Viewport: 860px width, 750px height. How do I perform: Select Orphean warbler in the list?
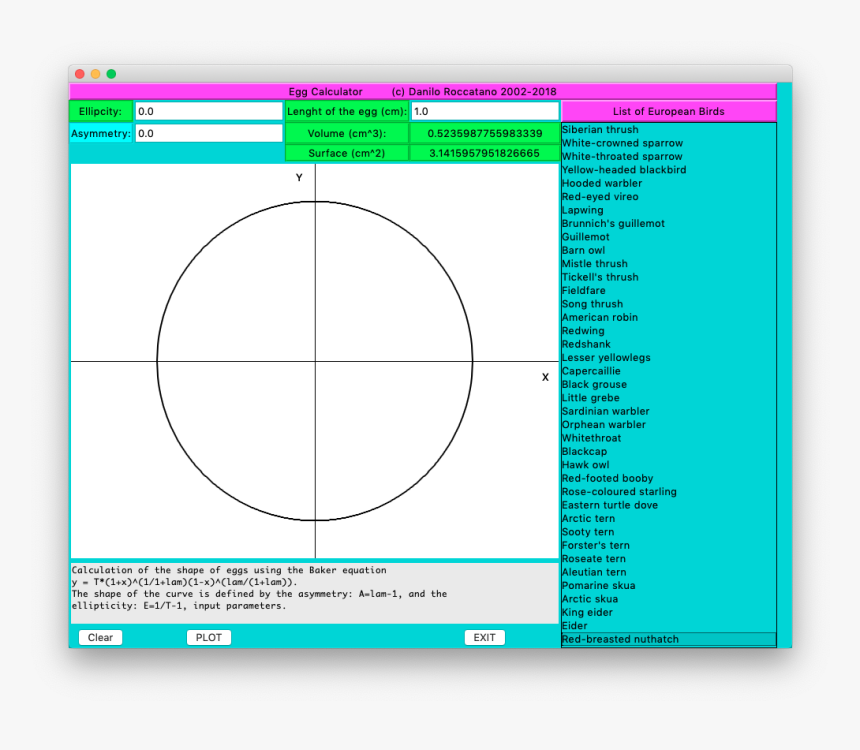coord(669,425)
